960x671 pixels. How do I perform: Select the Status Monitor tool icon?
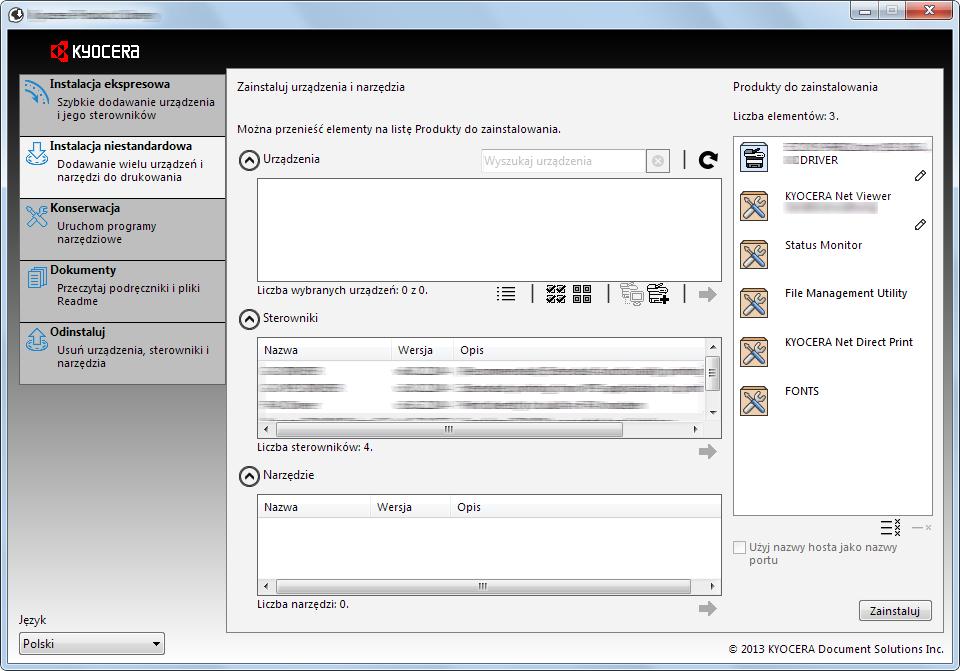click(754, 255)
